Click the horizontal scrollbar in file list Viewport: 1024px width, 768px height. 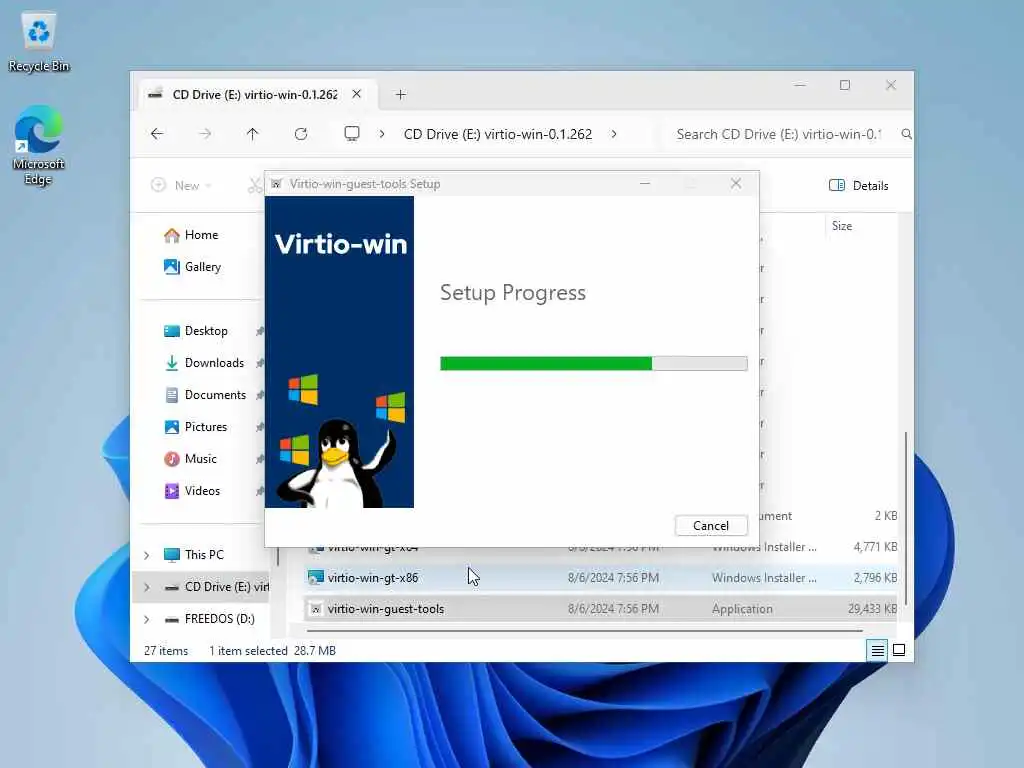pyautogui.click(x=584, y=631)
